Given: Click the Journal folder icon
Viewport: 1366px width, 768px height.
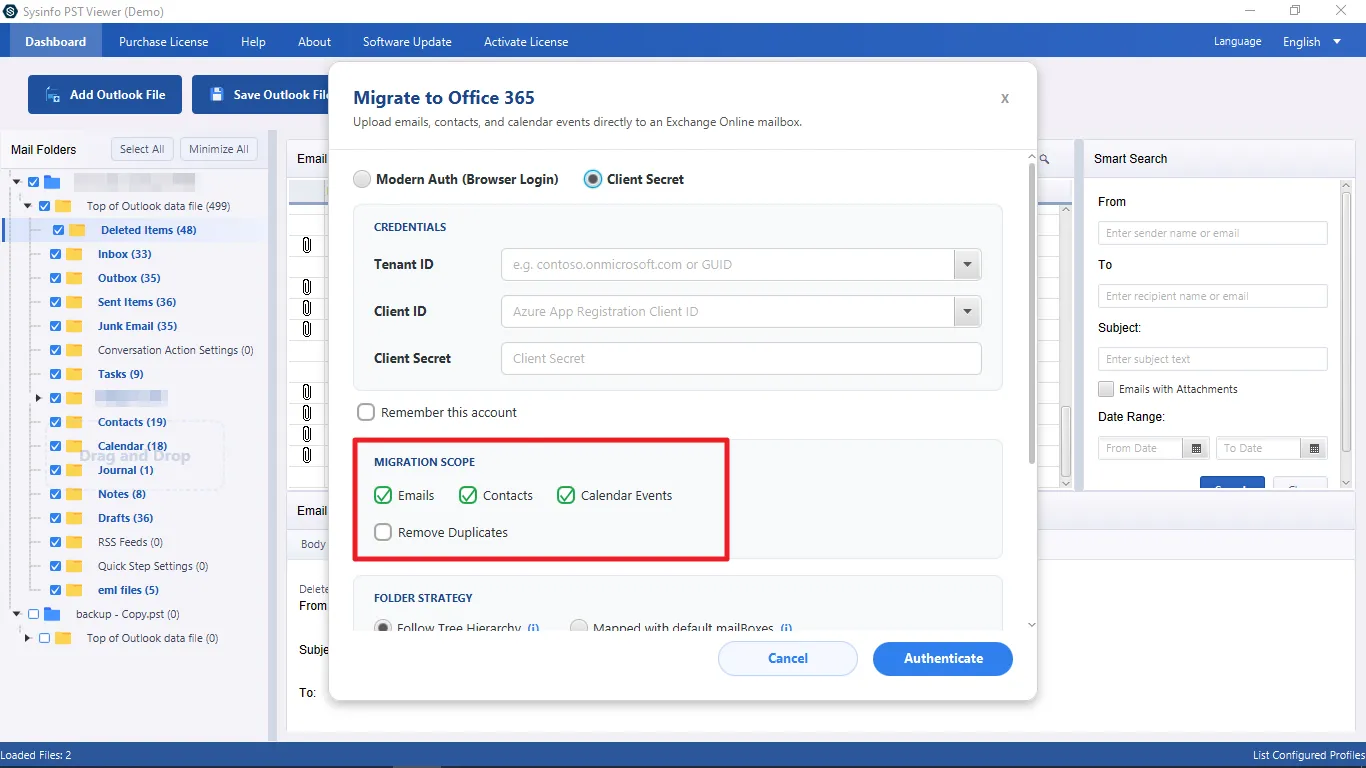Looking at the screenshot, I should 74,470.
